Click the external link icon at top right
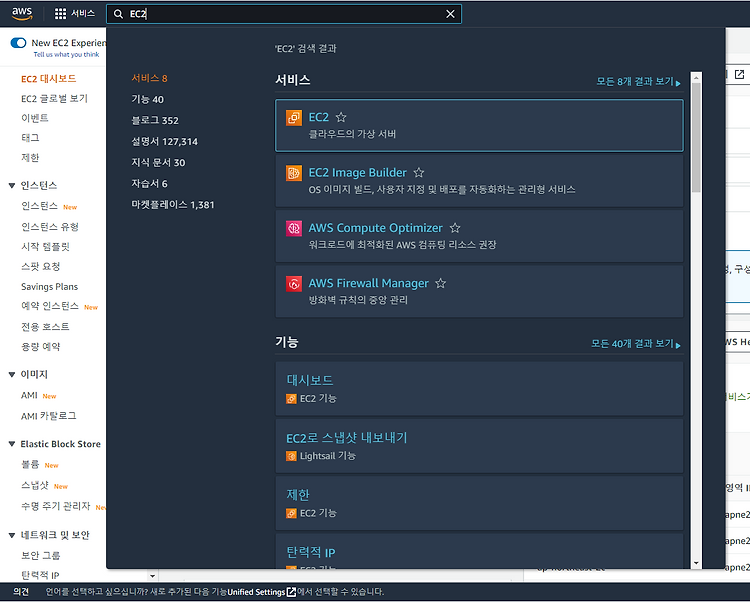 click(x=739, y=75)
